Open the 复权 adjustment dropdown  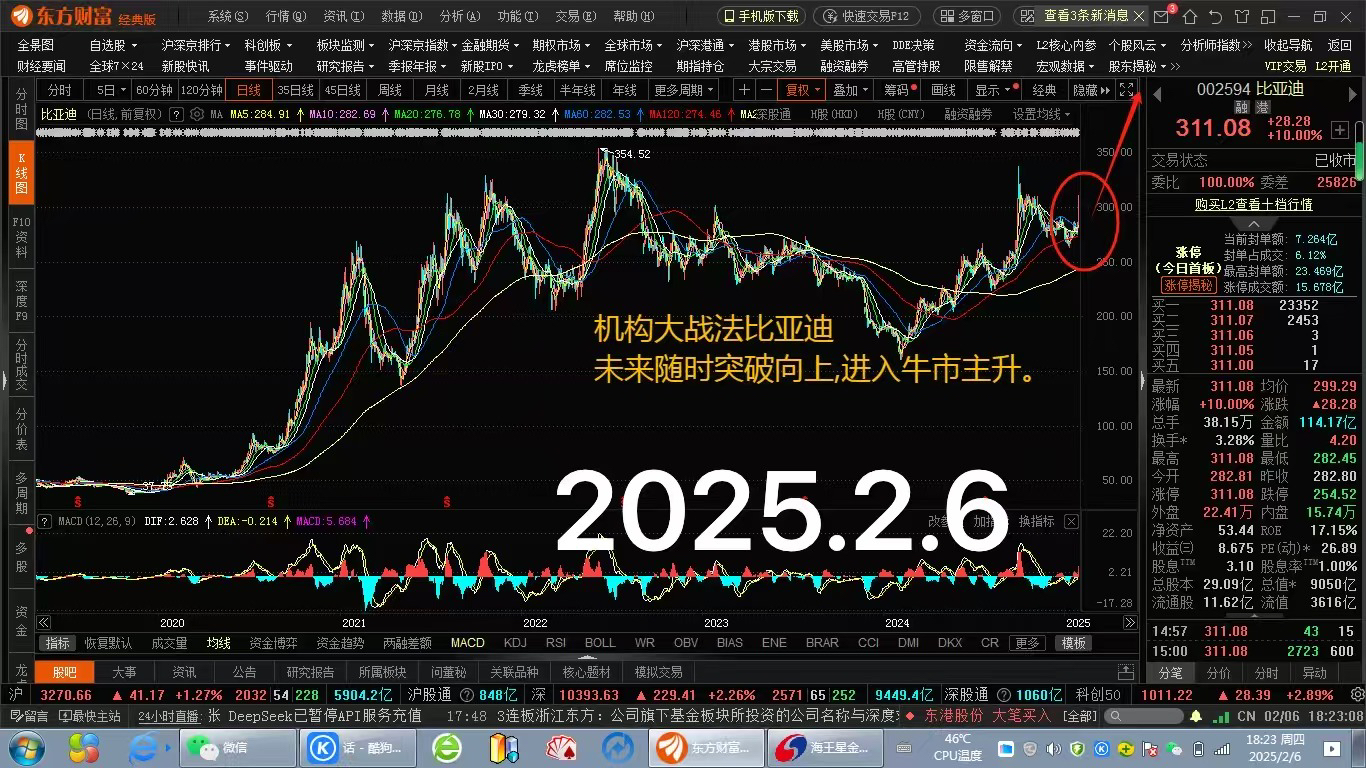point(803,90)
